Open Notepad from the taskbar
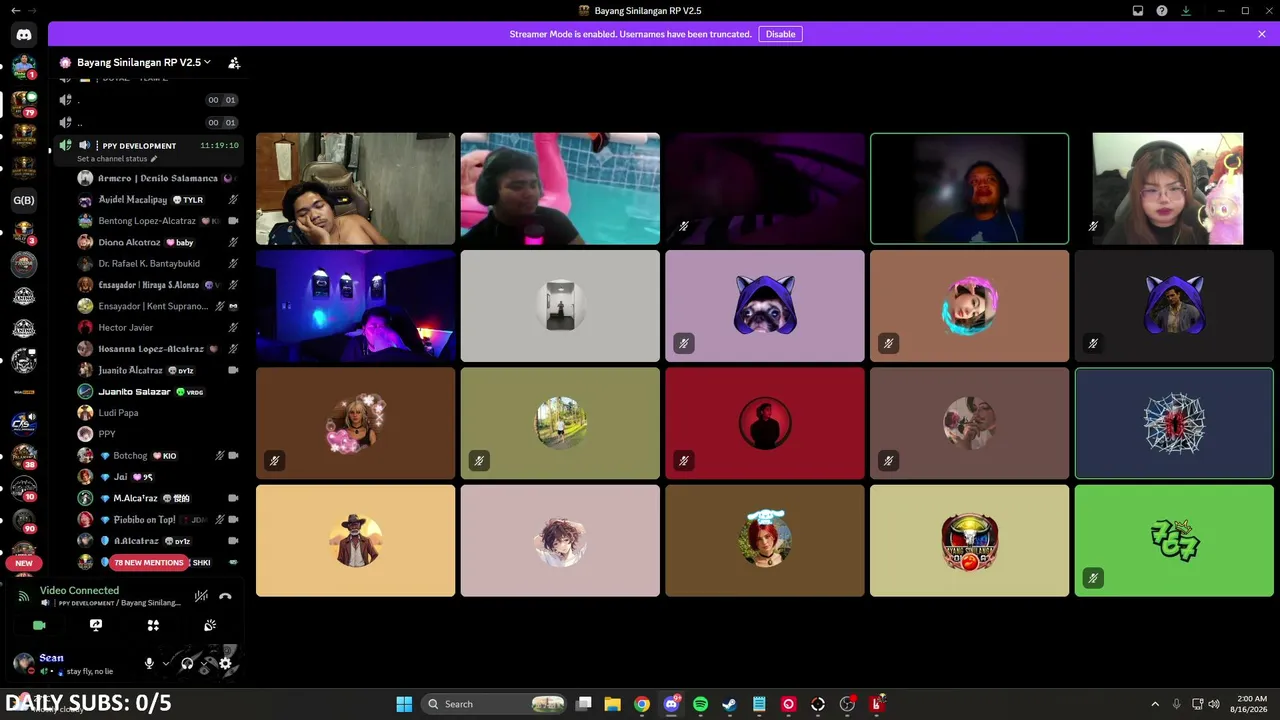 coord(759,704)
